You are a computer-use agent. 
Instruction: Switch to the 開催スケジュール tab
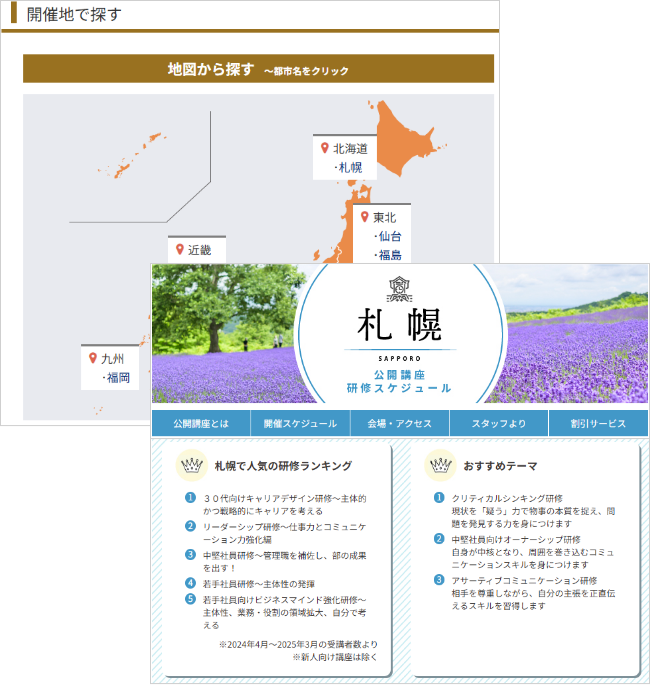tap(300, 423)
